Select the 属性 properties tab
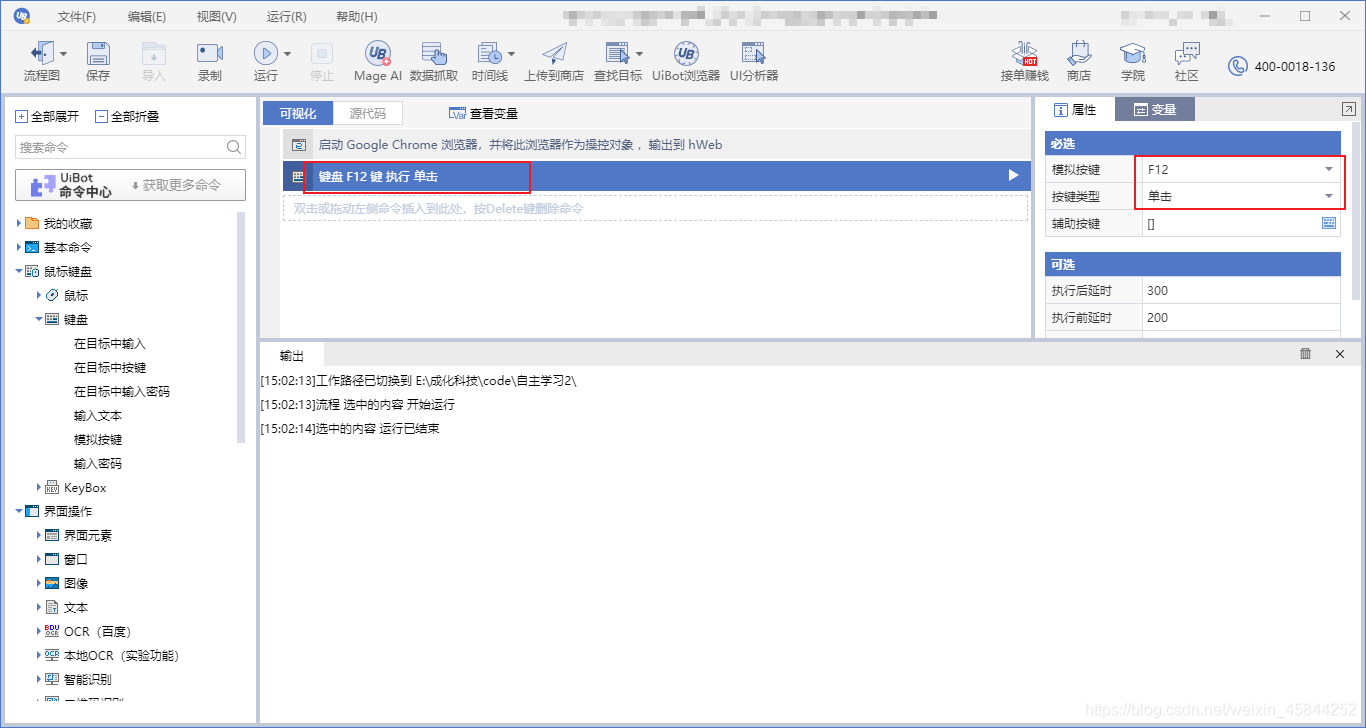This screenshot has width=1366, height=728. 1075,110
